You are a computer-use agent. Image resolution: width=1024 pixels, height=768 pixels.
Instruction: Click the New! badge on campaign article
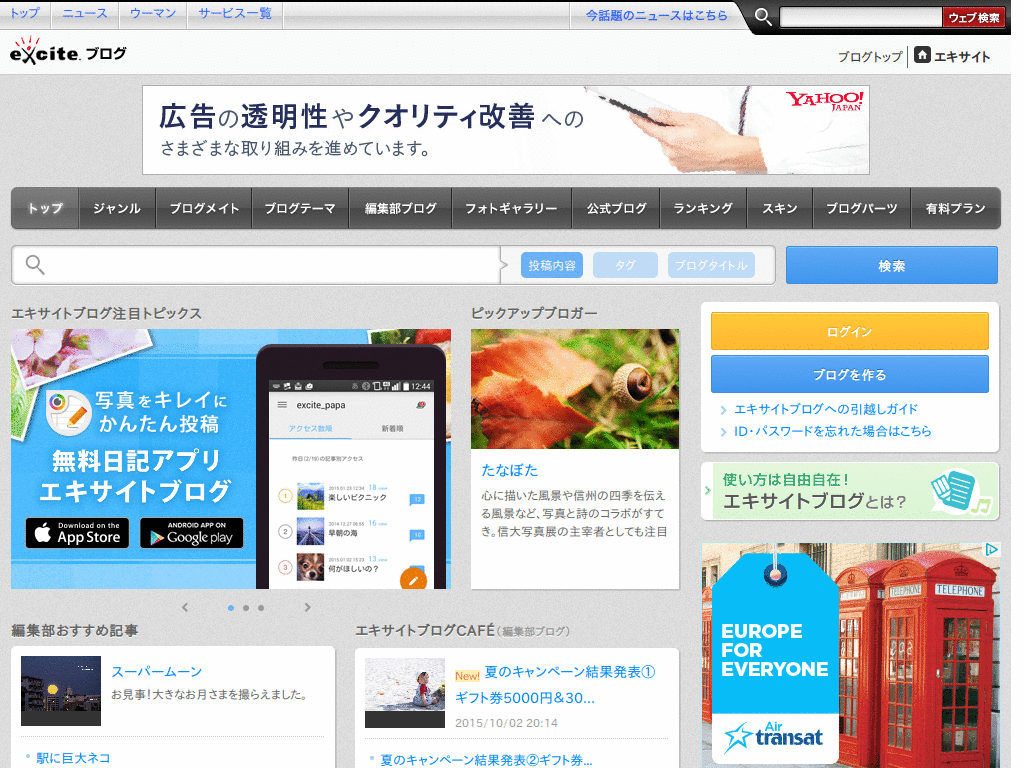point(466,676)
